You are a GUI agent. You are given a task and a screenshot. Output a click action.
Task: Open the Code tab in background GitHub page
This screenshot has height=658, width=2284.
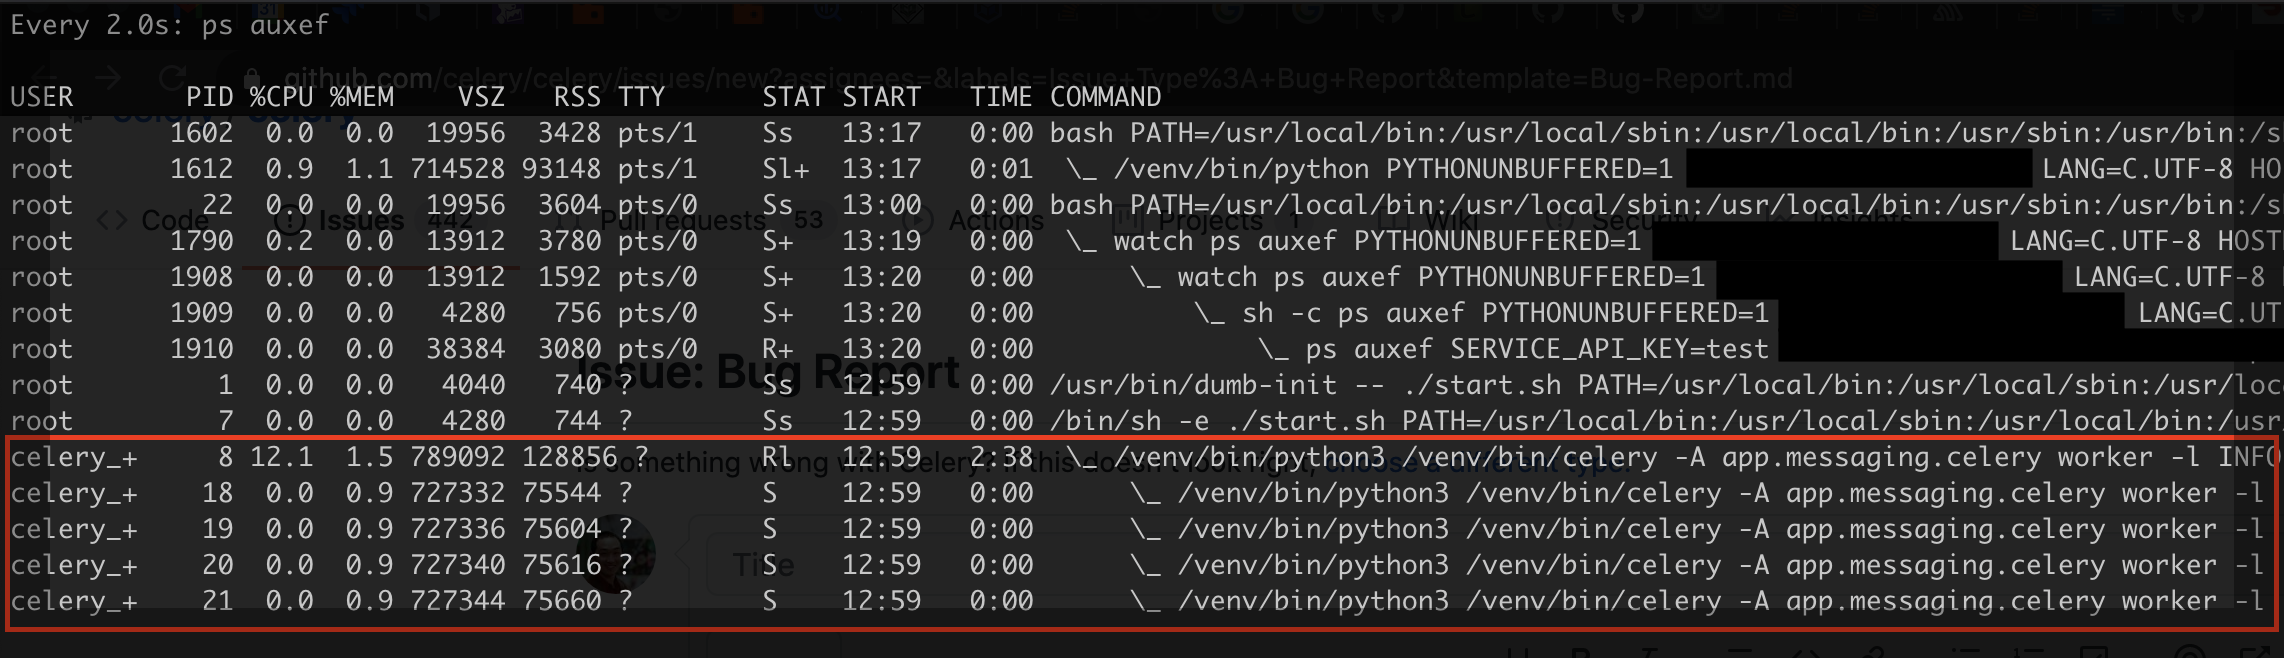point(153,220)
